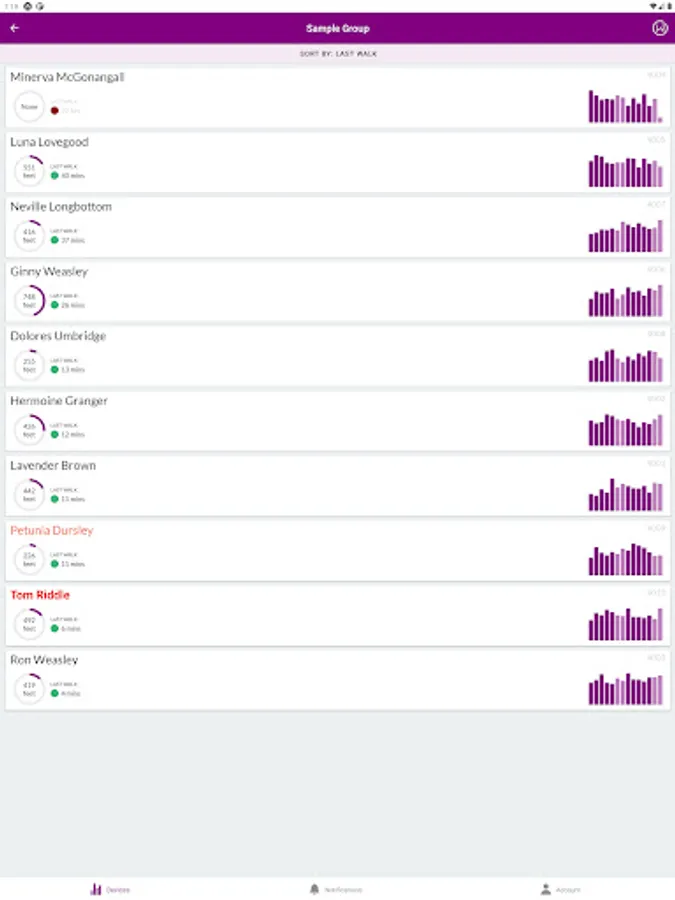Open the group icon at top right
The width and height of the screenshot is (675, 900).
point(659,28)
